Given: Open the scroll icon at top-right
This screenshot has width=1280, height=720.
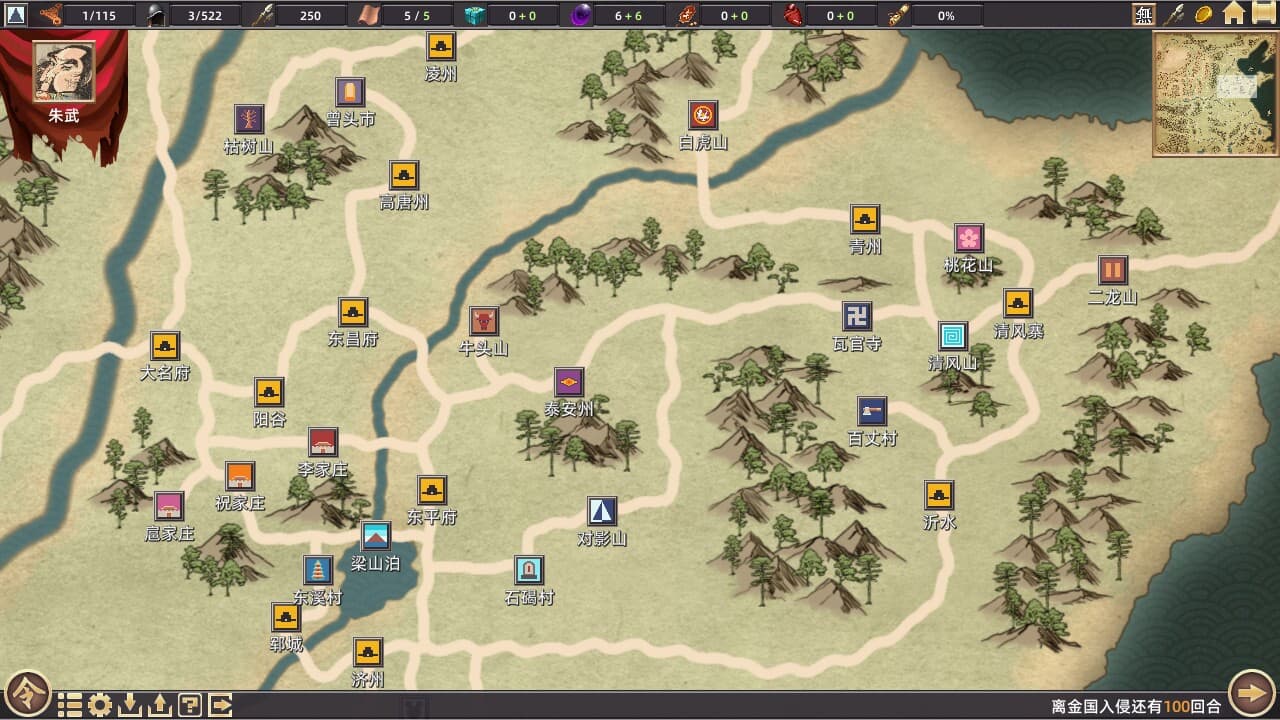Looking at the screenshot, I should coord(1264,14).
